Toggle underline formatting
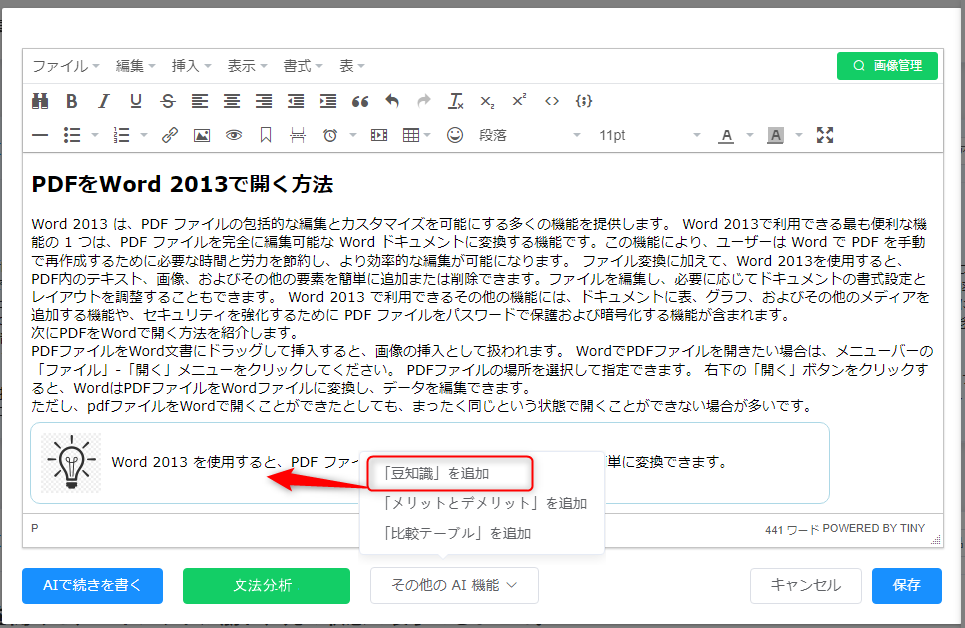The width and height of the screenshot is (965, 628). pyautogui.click(x=136, y=101)
